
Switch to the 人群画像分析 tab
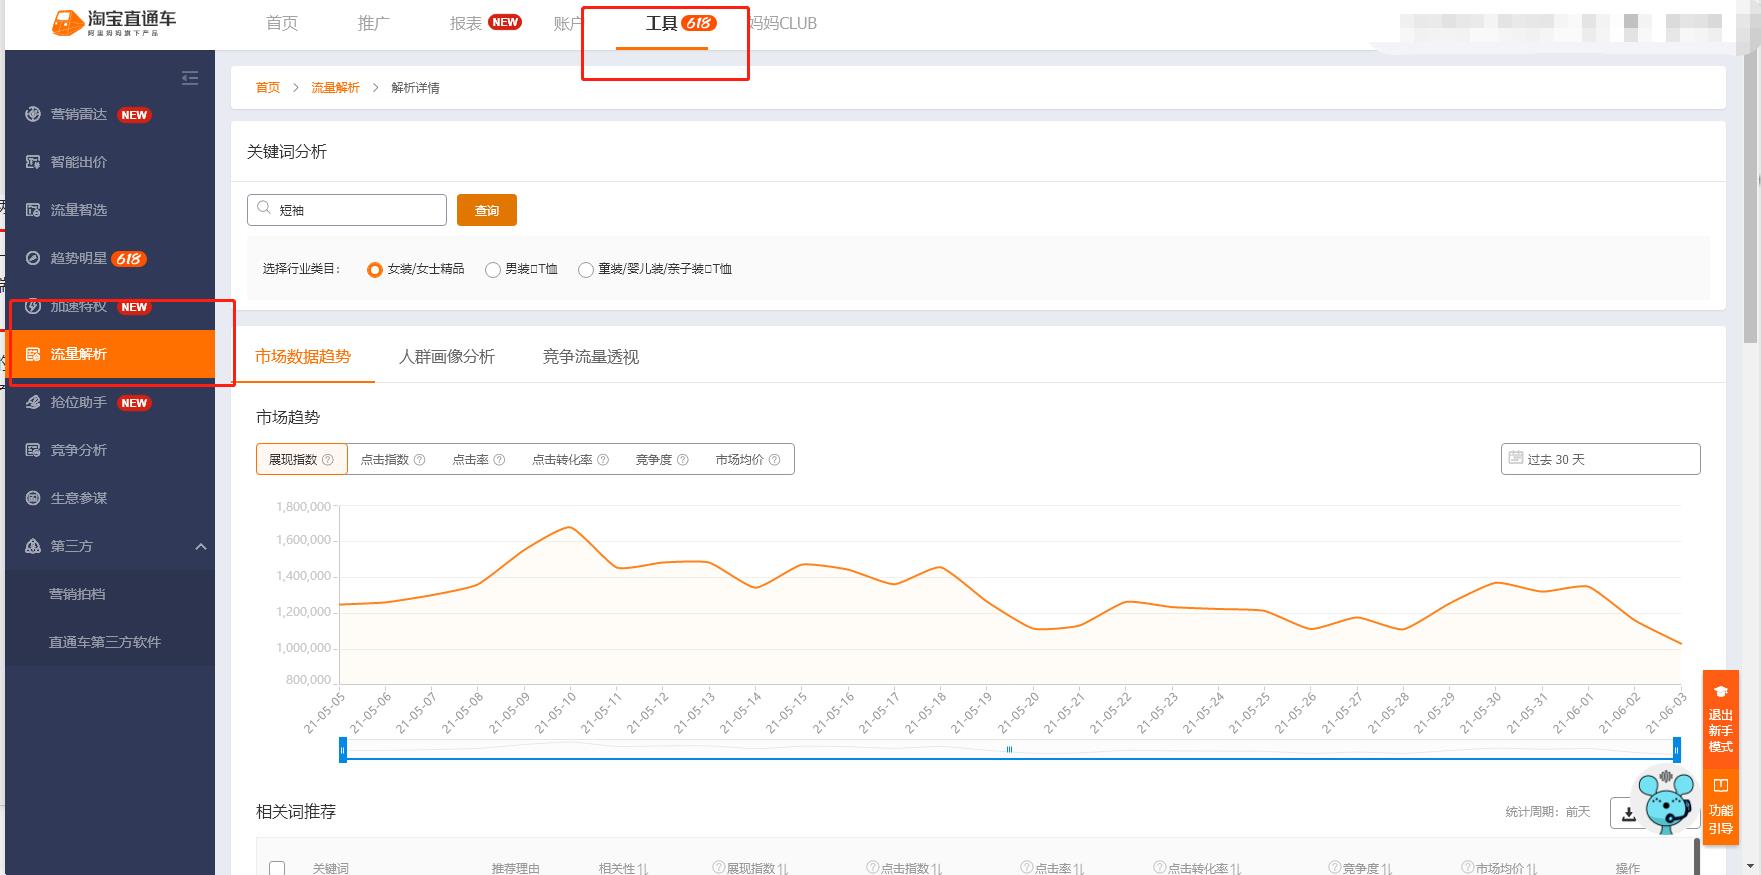(446, 357)
